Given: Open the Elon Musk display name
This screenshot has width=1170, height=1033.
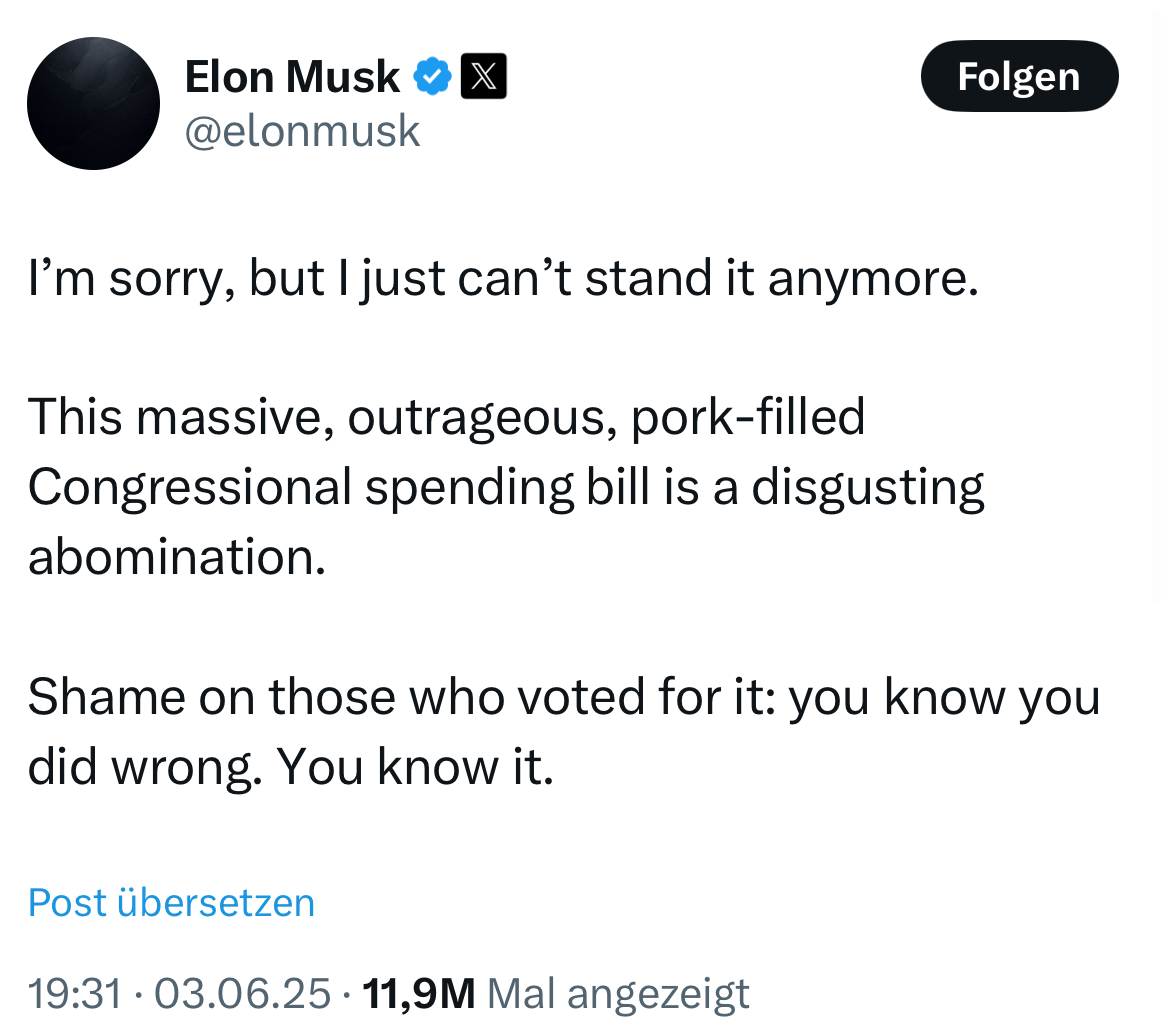Looking at the screenshot, I should pos(292,77).
